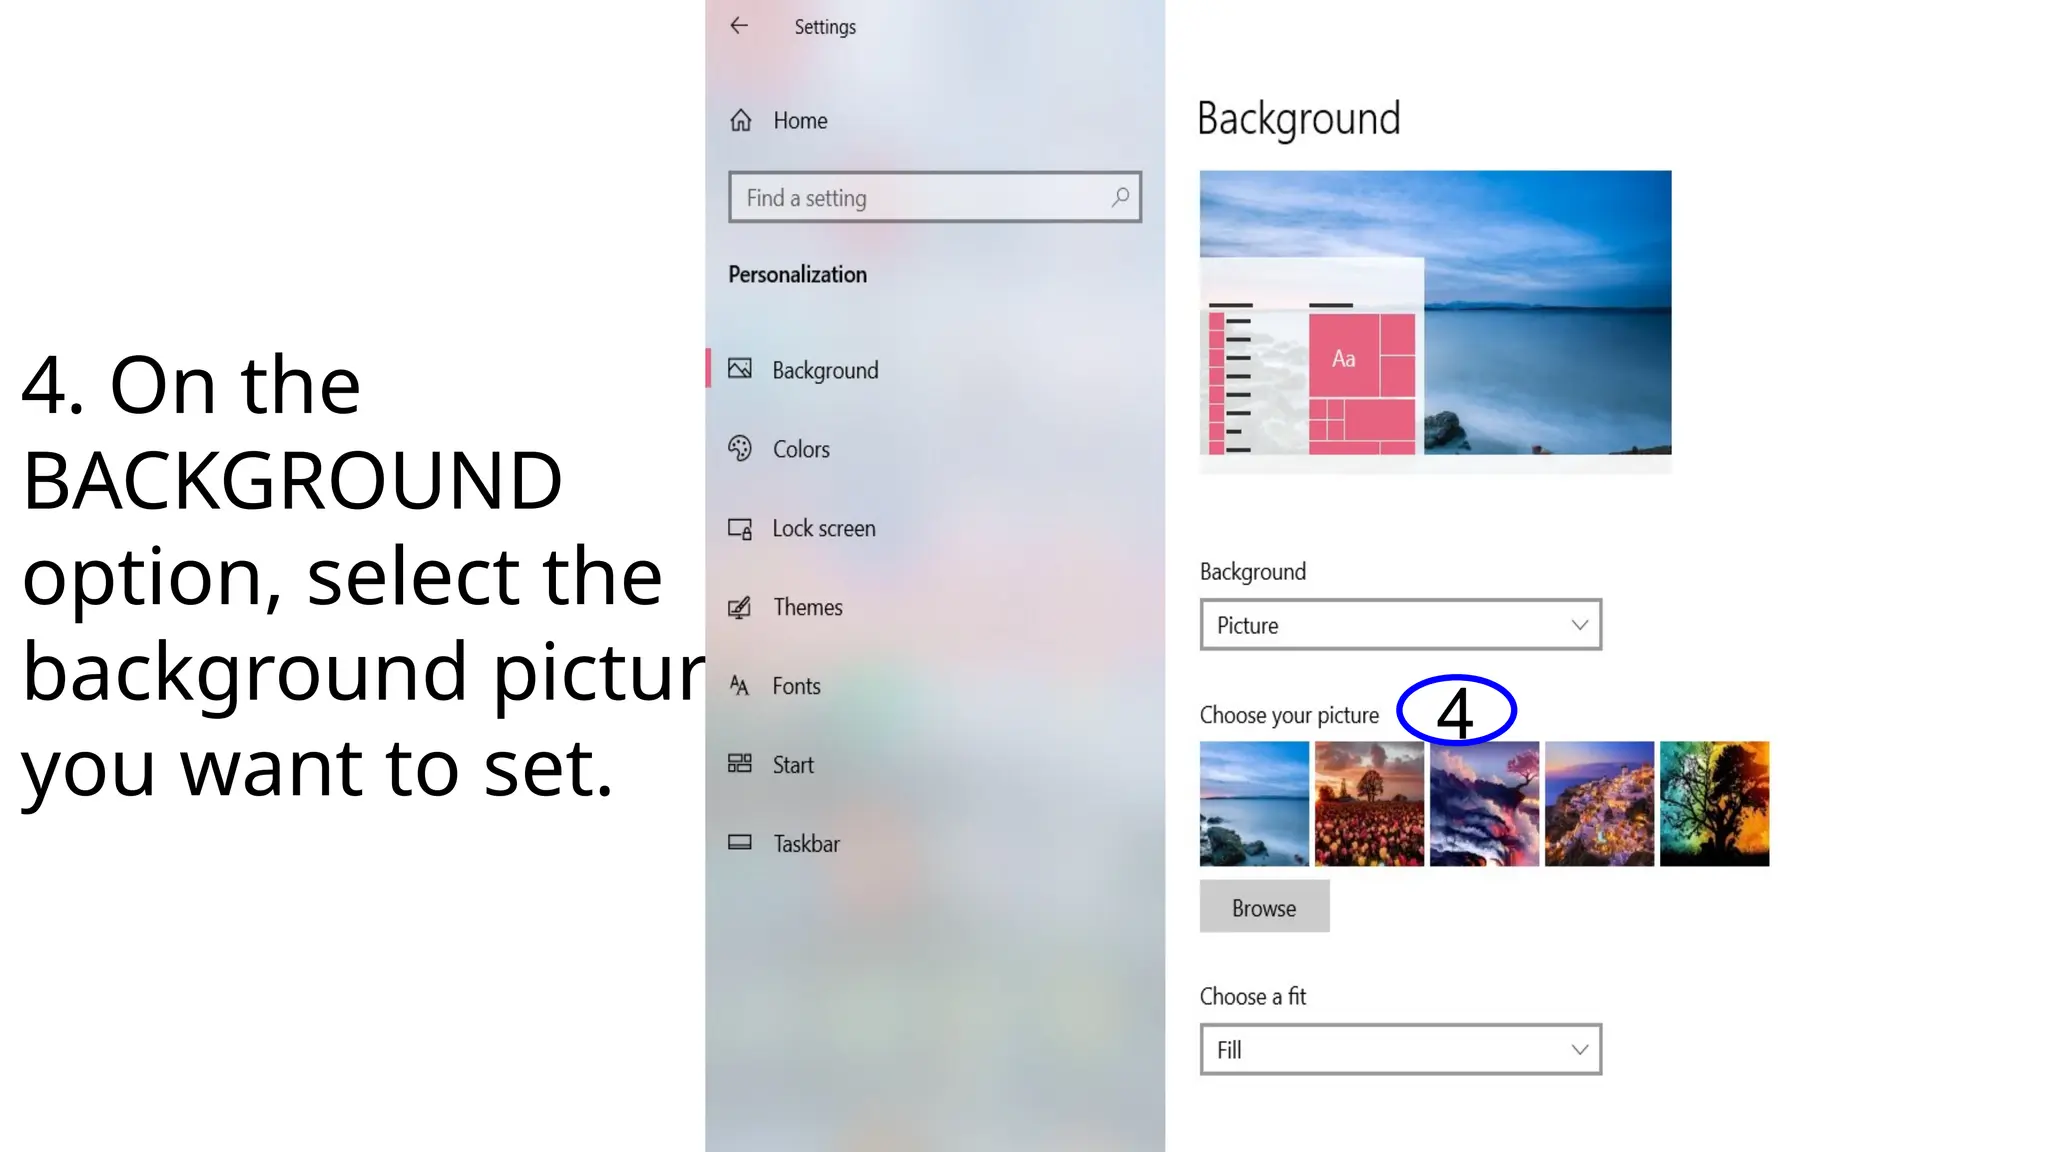Click the Browse button
This screenshot has height=1152, width=2048.
coord(1264,907)
